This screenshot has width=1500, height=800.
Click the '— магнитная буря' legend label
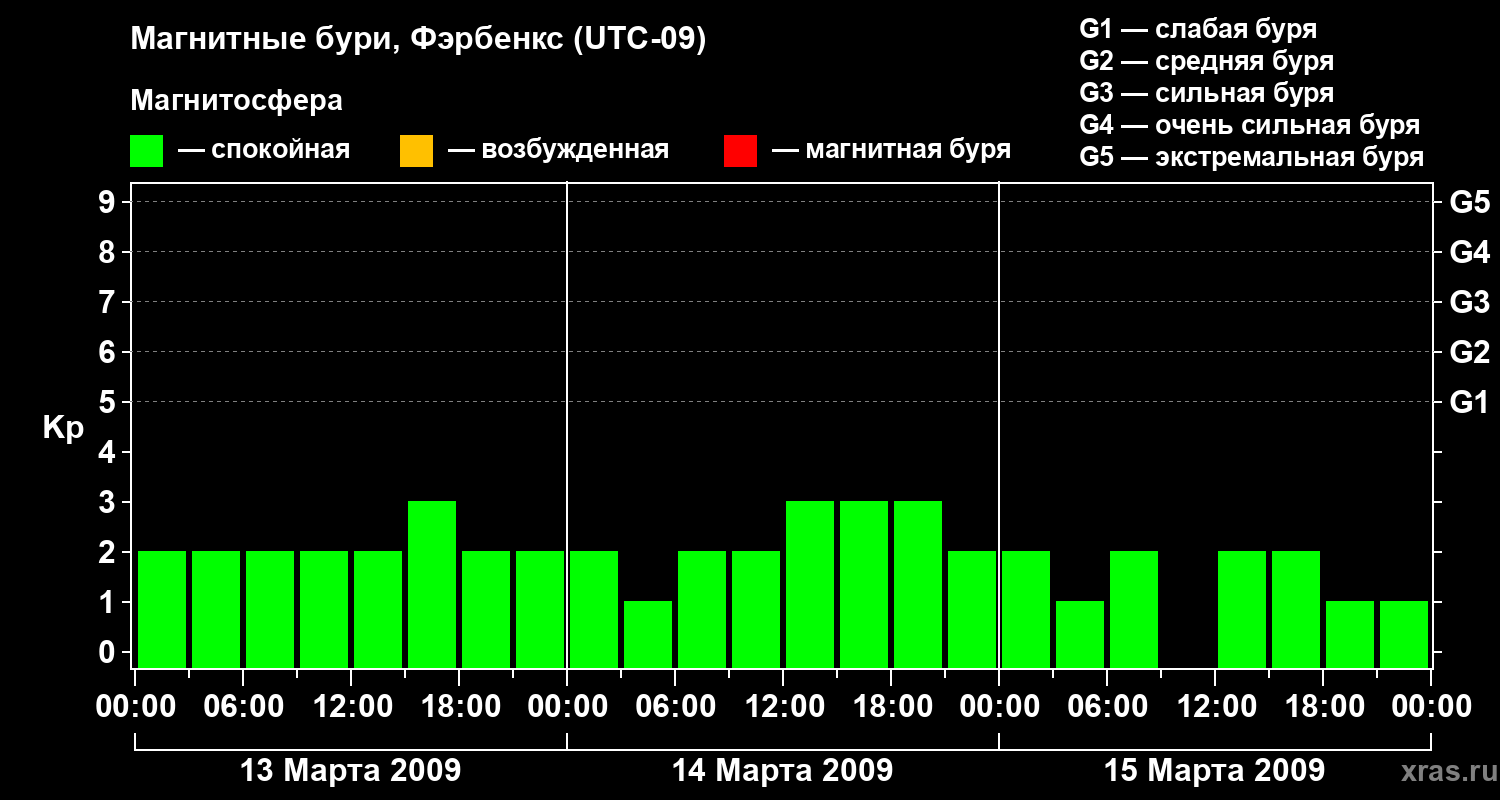[891, 150]
